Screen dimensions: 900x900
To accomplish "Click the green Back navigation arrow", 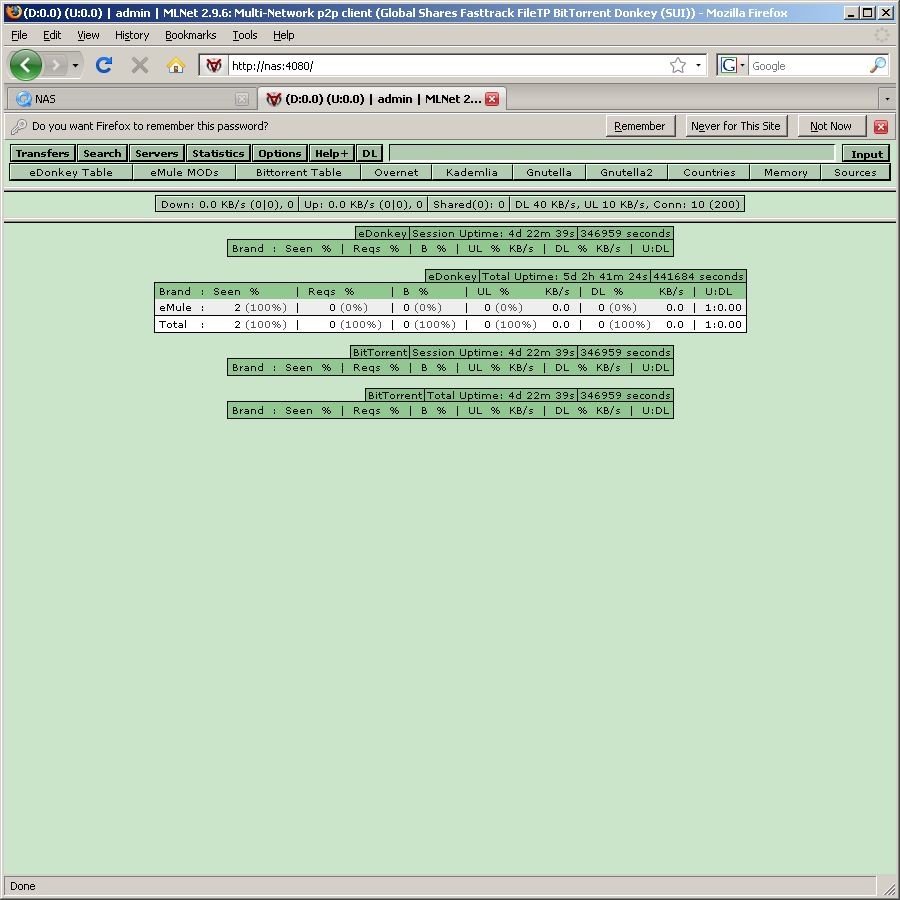I will 26,65.
